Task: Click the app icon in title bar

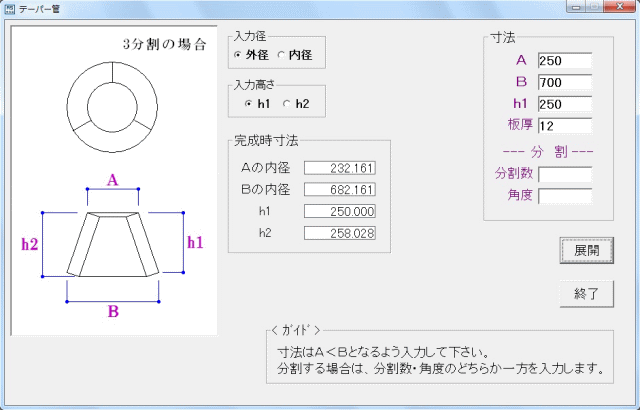Action: pyautogui.click(x=9, y=9)
